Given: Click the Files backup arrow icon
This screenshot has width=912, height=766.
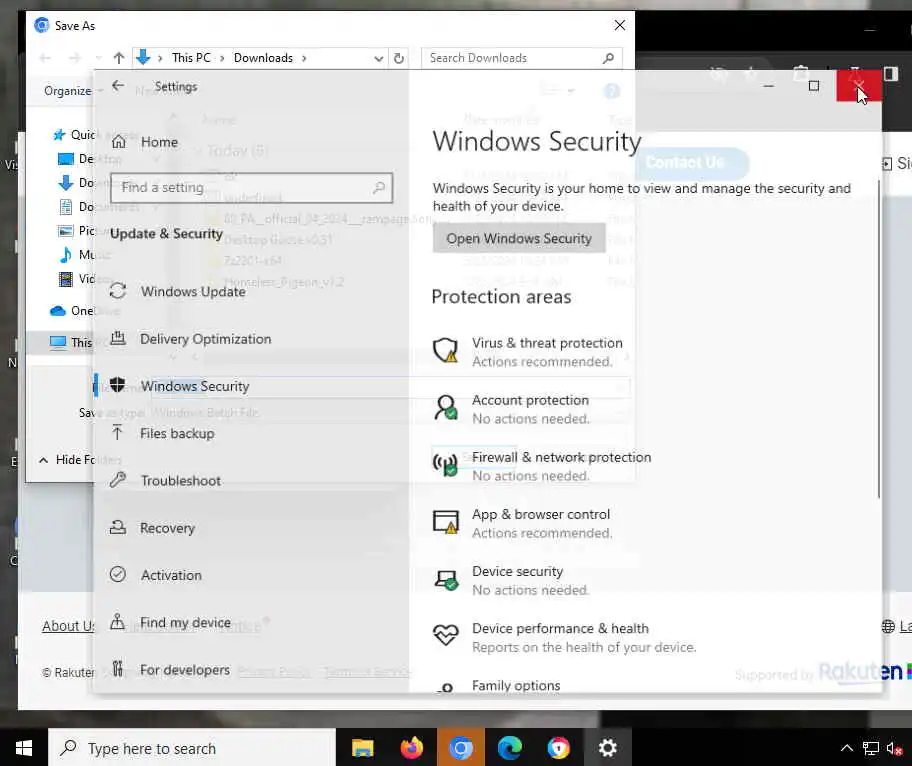Looking at the screenshot, I should click(x=117, y=432).
